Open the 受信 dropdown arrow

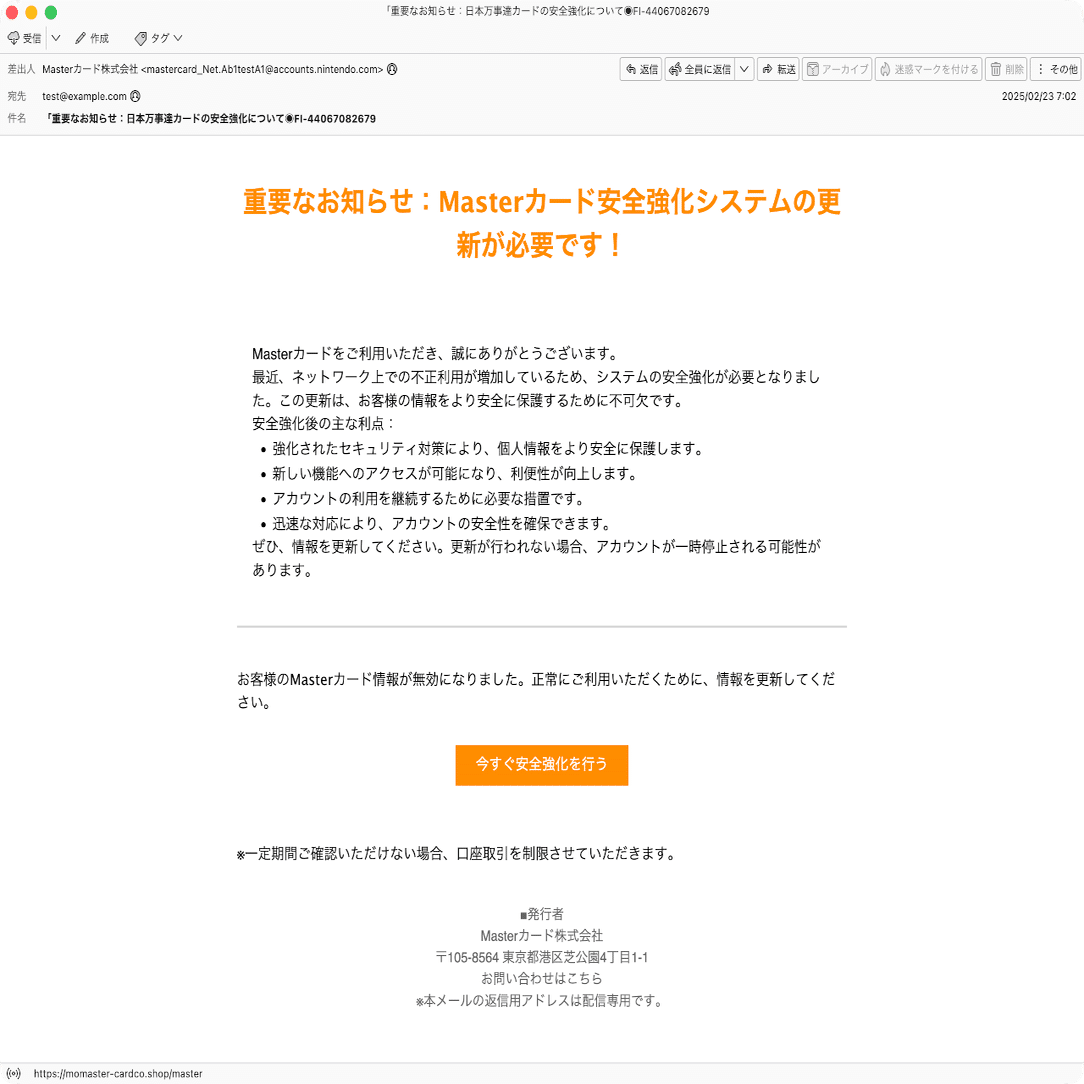(x=55, y=38)
